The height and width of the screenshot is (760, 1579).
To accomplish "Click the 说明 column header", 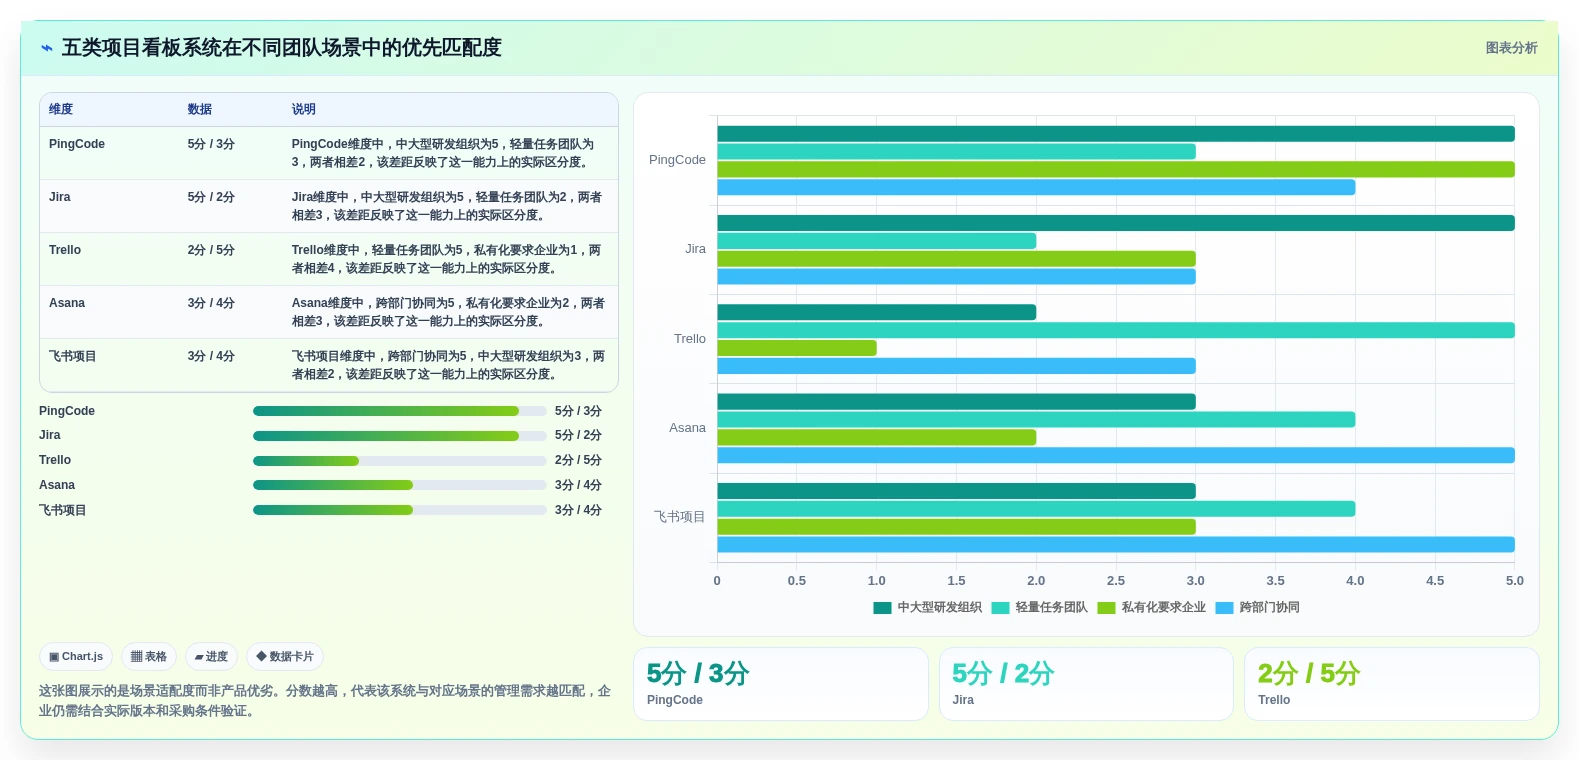I will (x=304, y=109).
